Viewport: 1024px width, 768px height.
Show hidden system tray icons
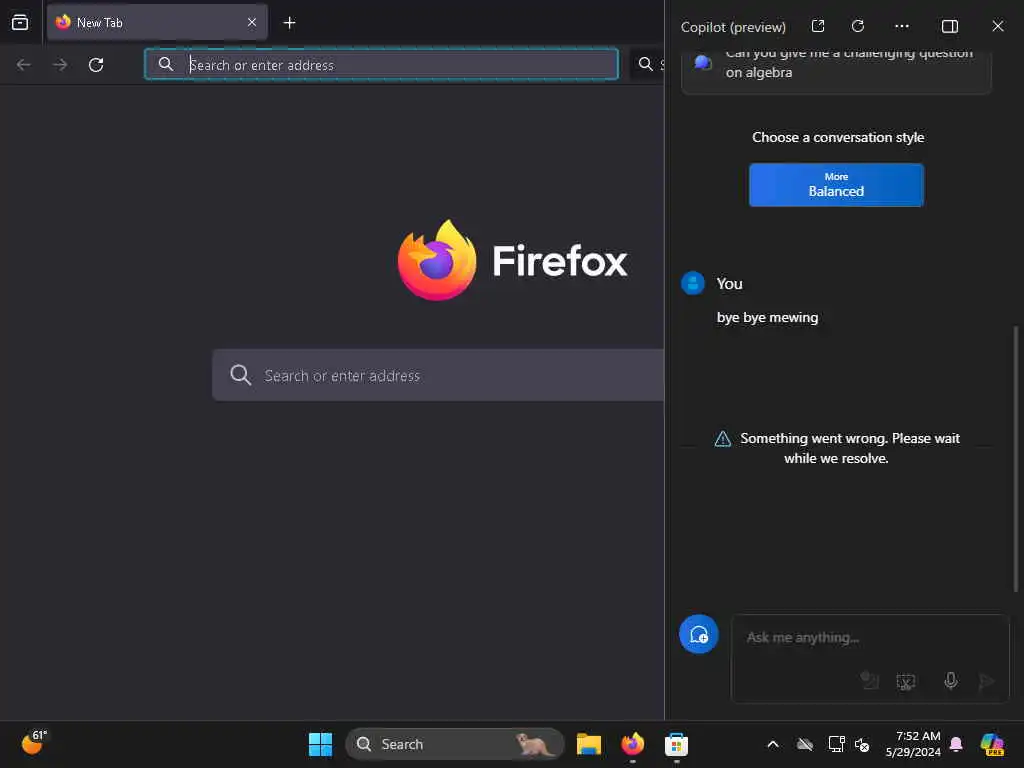point(773,744)
